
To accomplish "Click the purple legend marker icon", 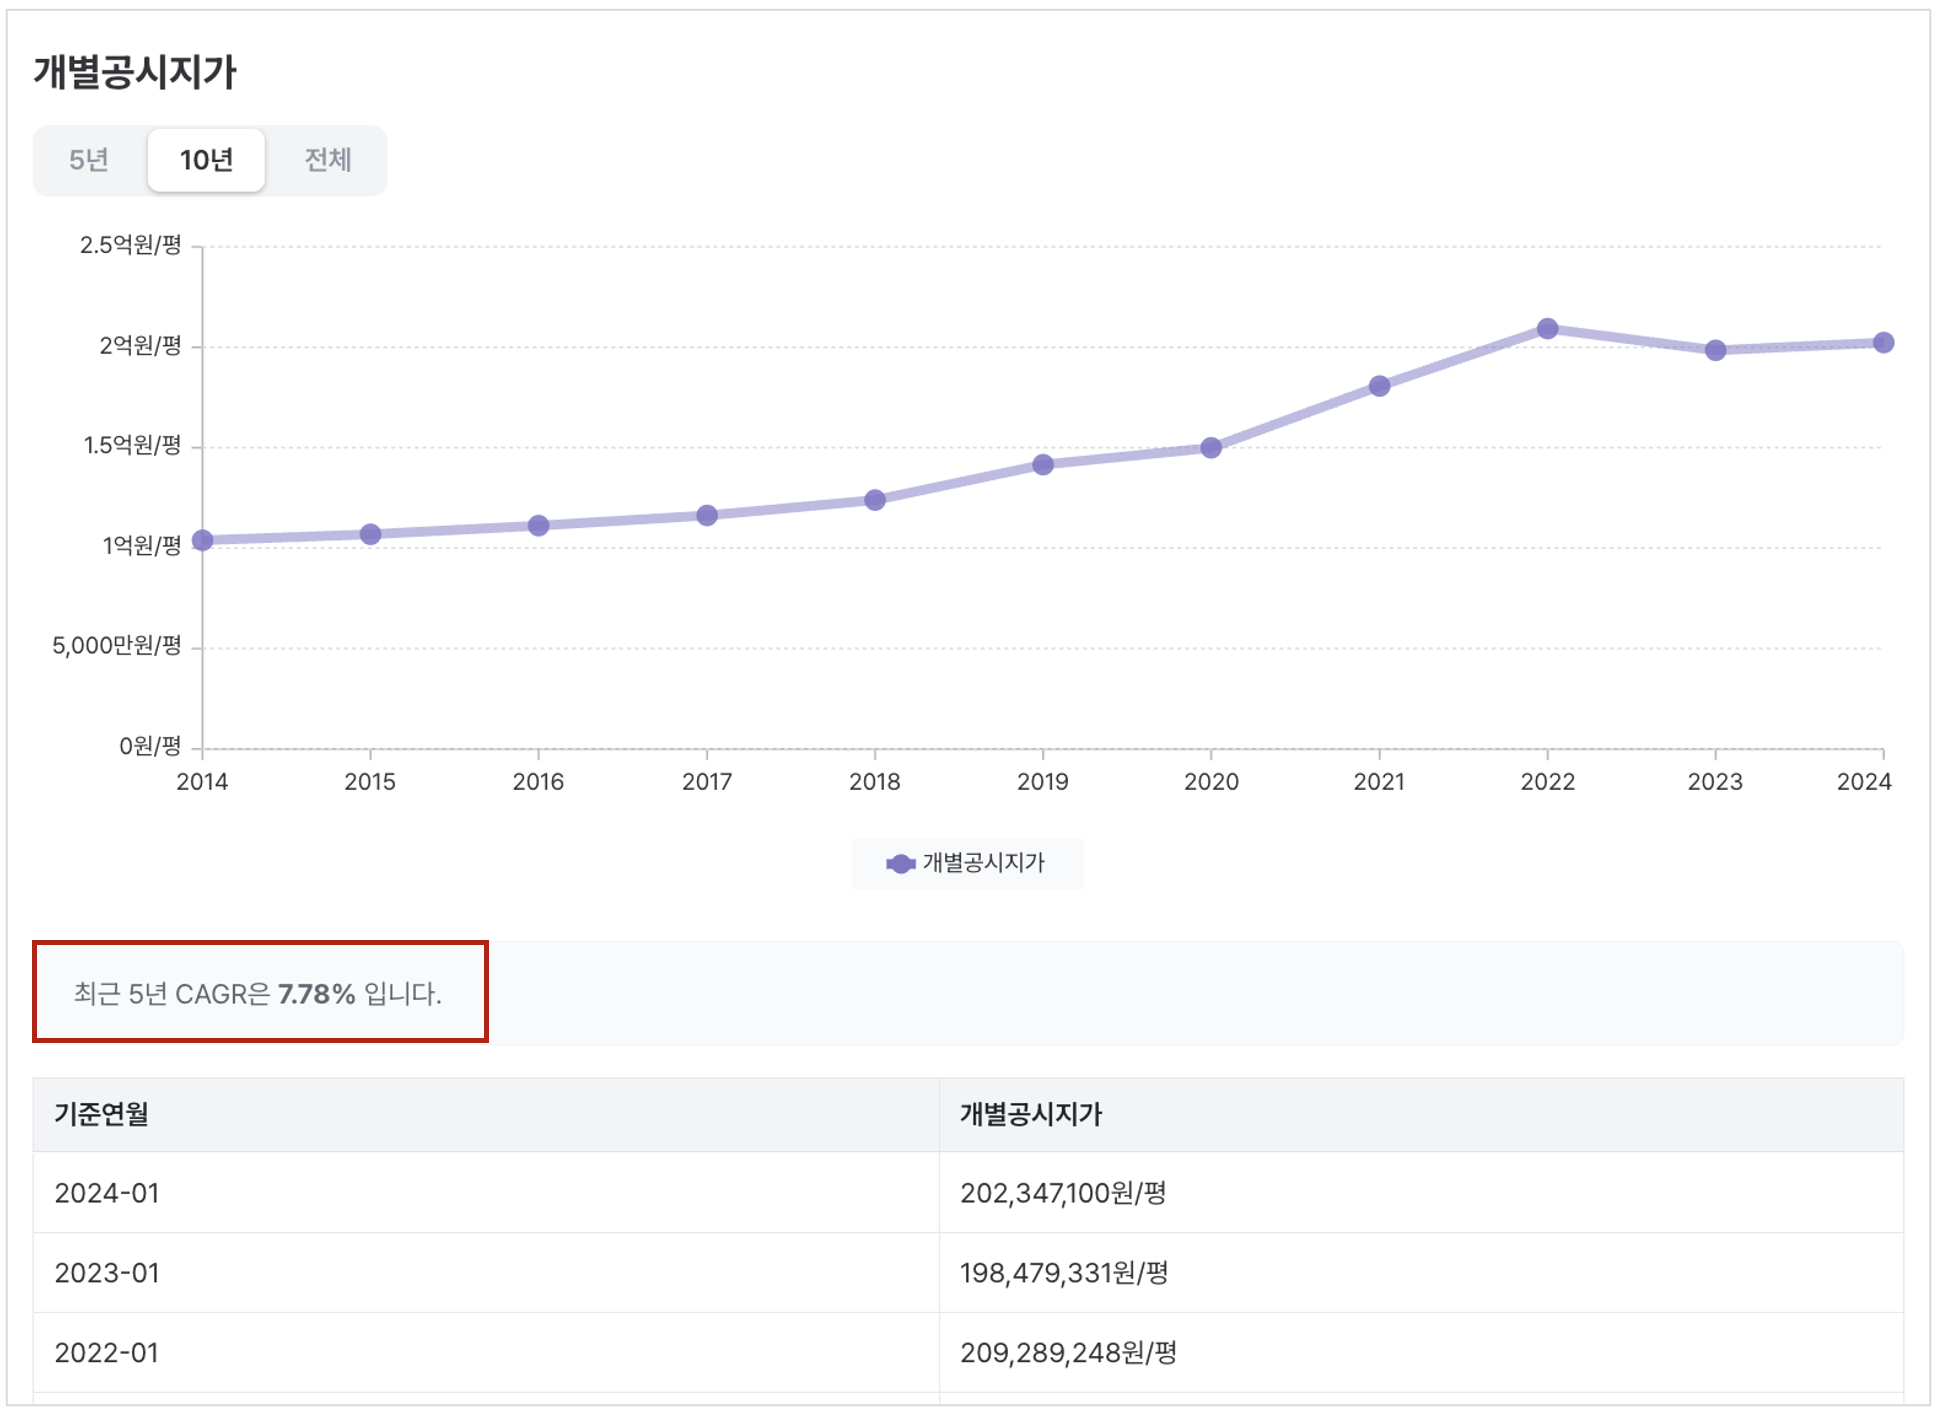I will pyautogui.click(x=900, y=864).
